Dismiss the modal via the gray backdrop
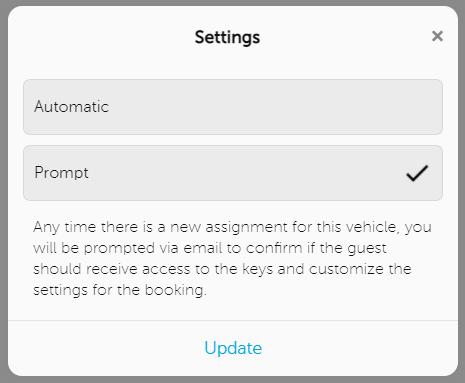Image resolution: width=465 pixels, height=383 pixels. (3, 191)
